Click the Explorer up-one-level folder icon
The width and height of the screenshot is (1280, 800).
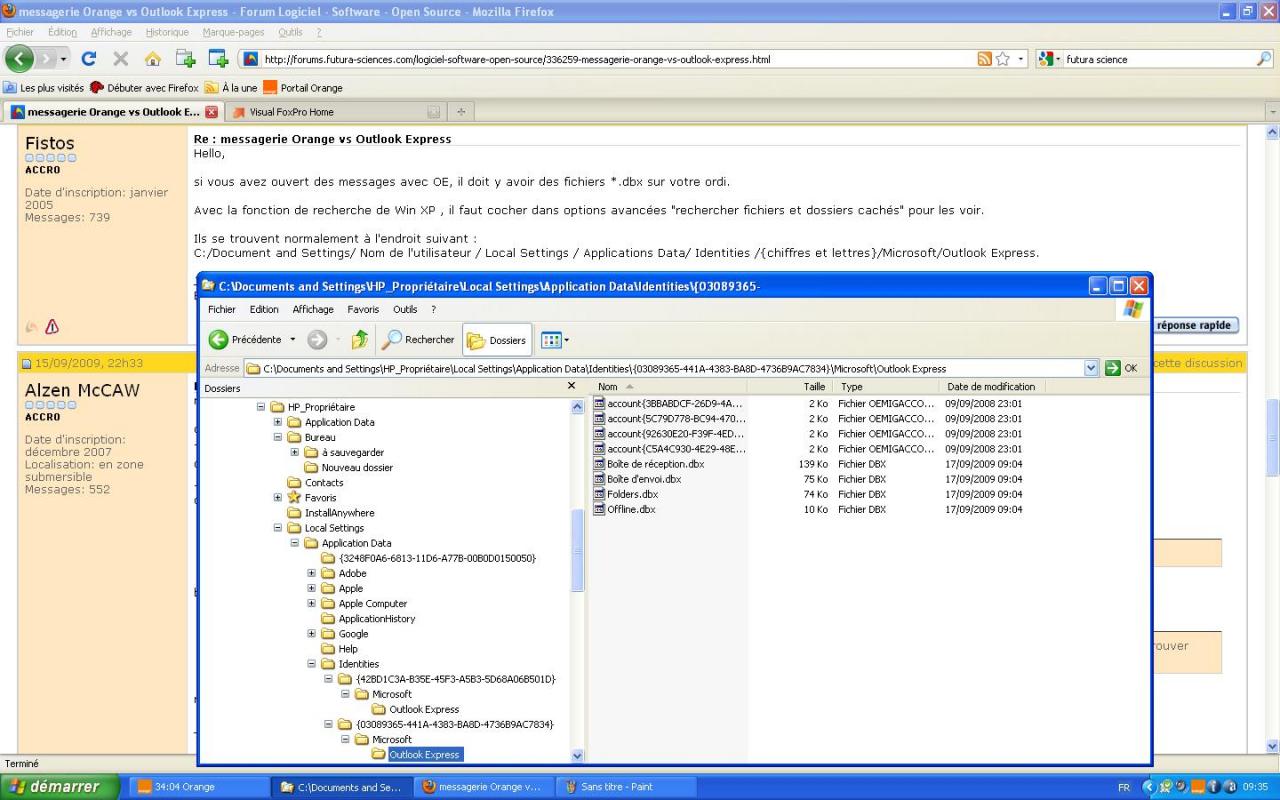pyautogui.click(x=360, y=340)
